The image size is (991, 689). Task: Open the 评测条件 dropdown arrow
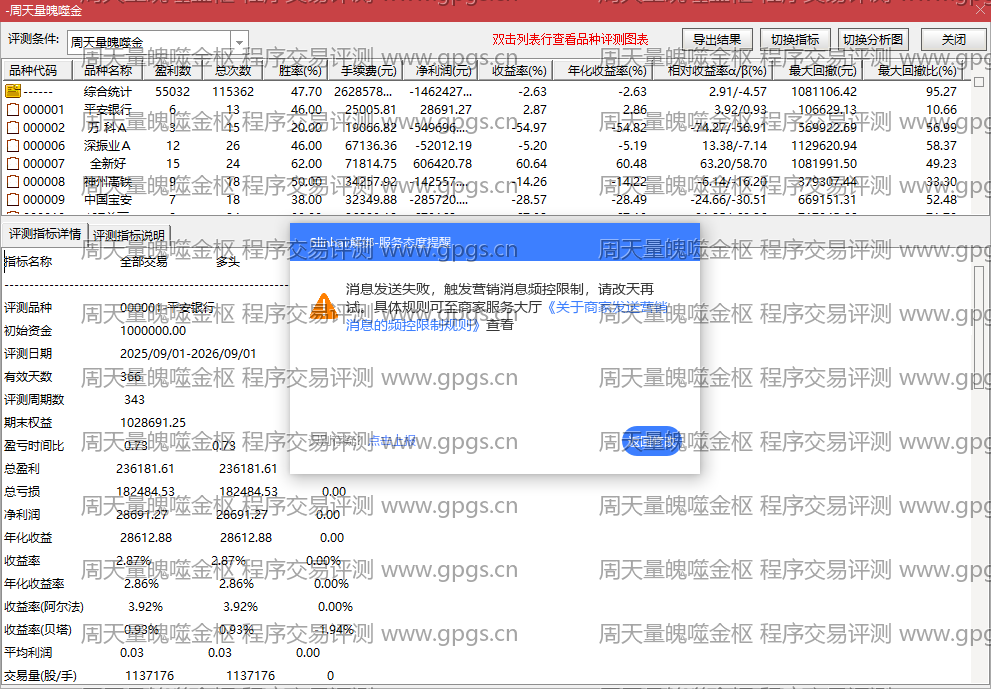click(240, 42)
